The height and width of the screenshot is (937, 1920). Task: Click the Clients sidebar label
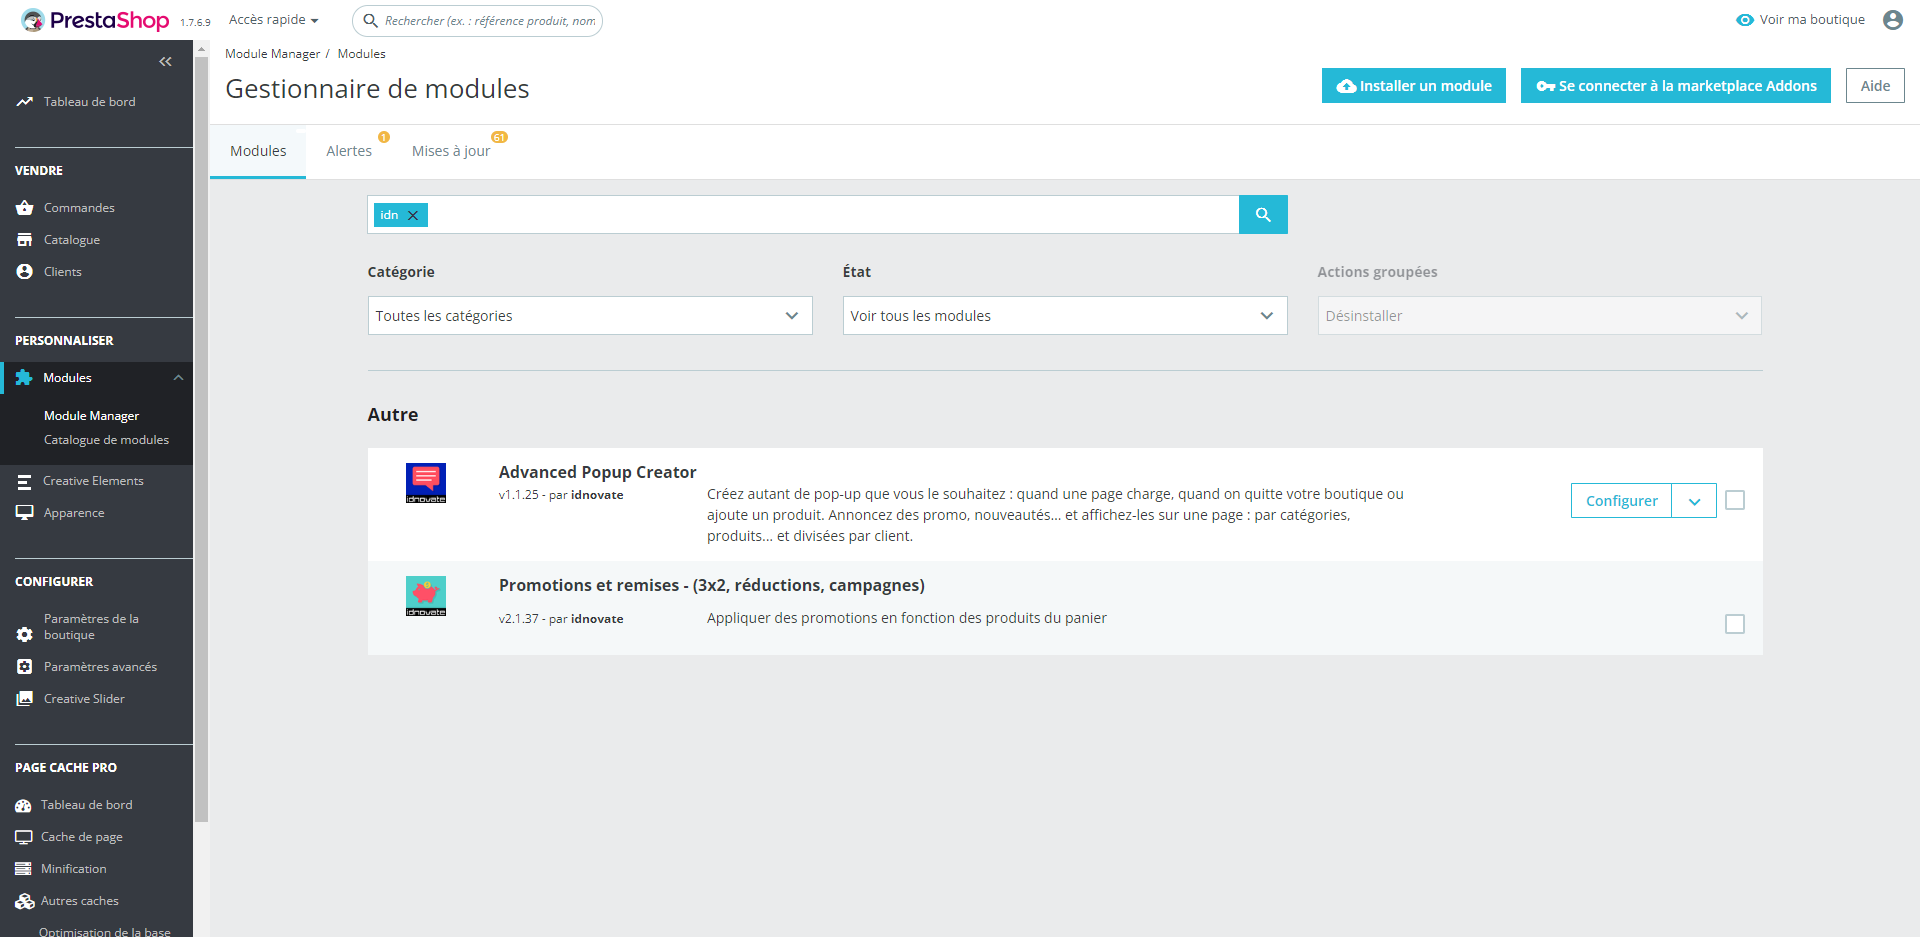pos(63,272)
